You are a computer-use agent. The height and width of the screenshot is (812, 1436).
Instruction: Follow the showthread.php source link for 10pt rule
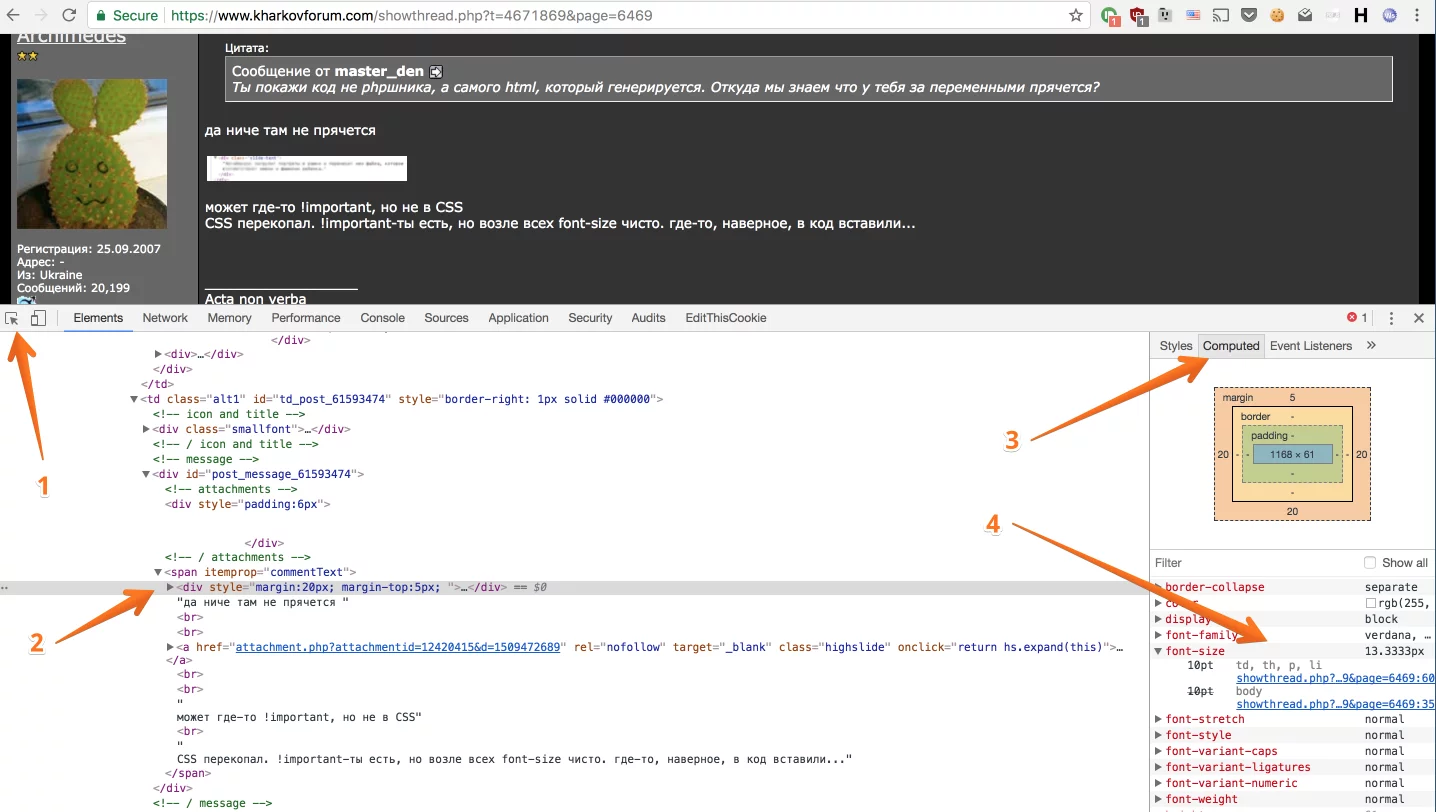click(1335, 678)
